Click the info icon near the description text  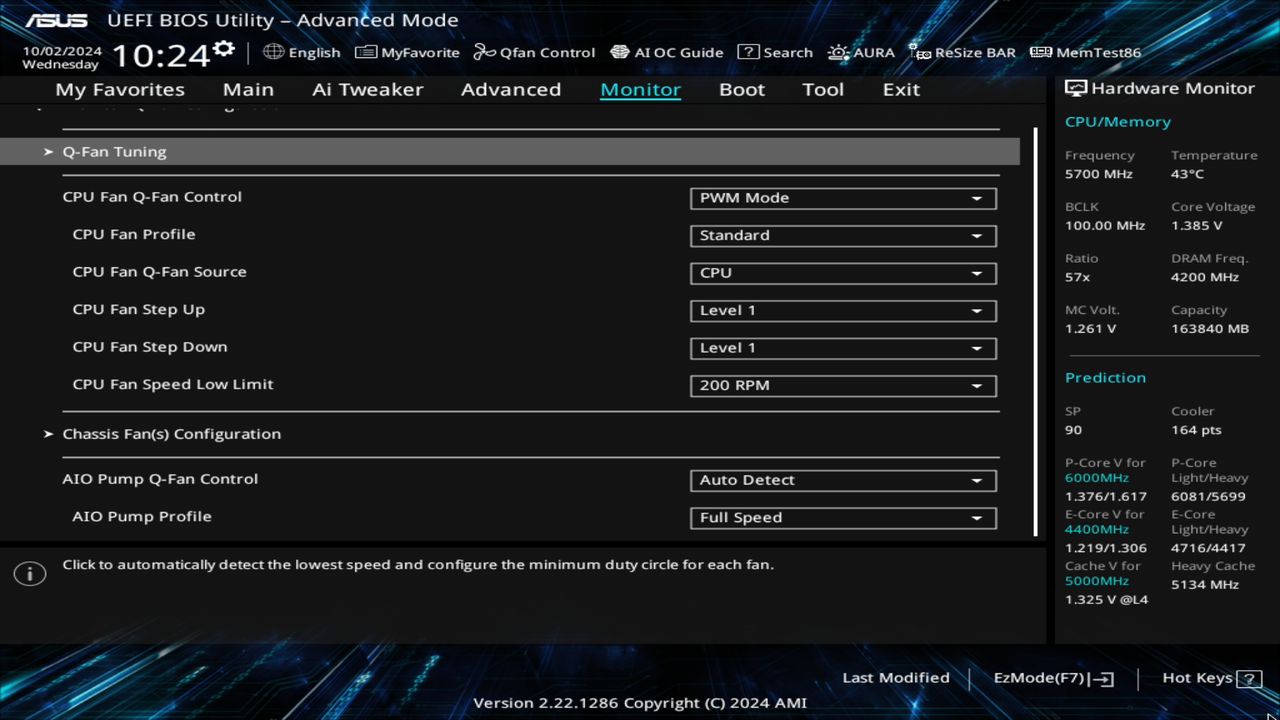(30, 573)
